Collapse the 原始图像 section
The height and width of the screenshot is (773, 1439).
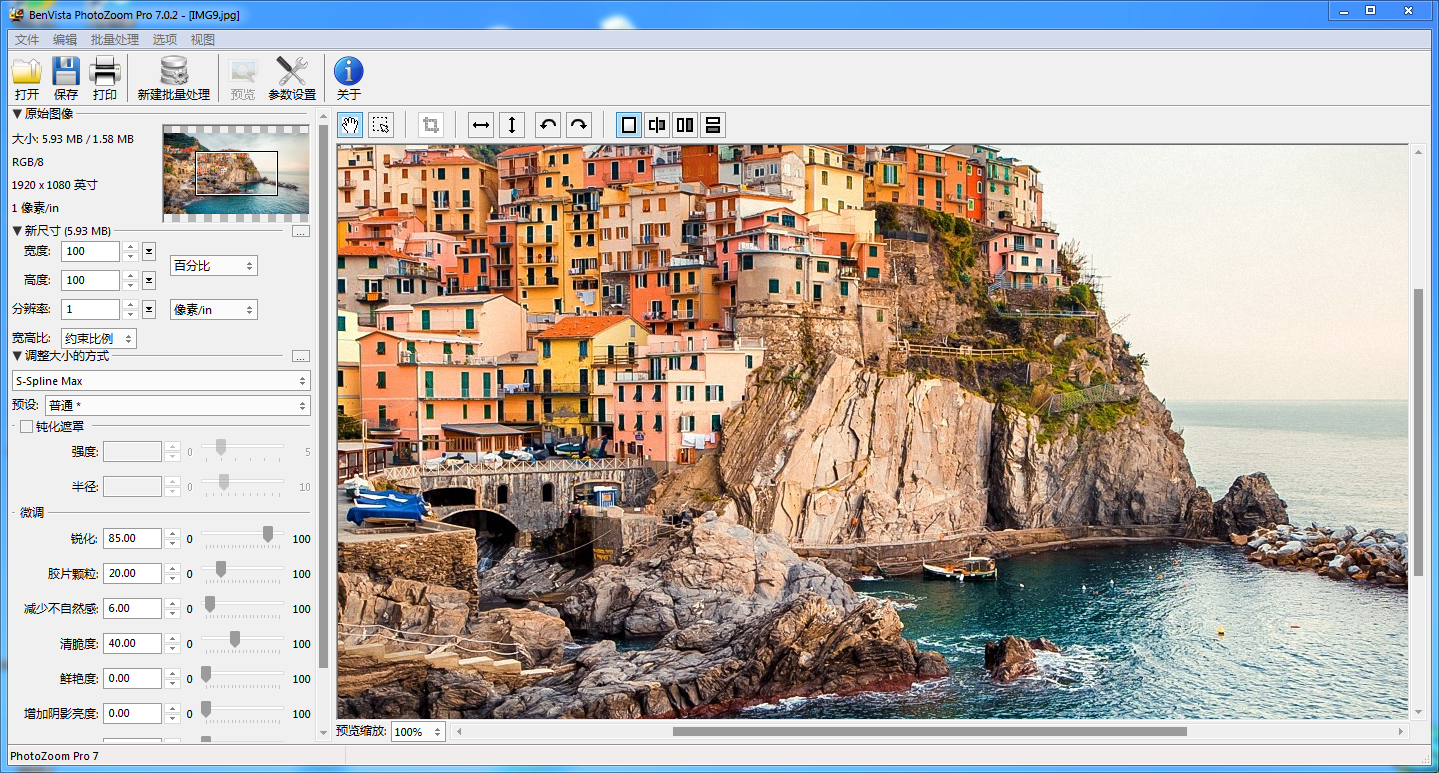17,114
